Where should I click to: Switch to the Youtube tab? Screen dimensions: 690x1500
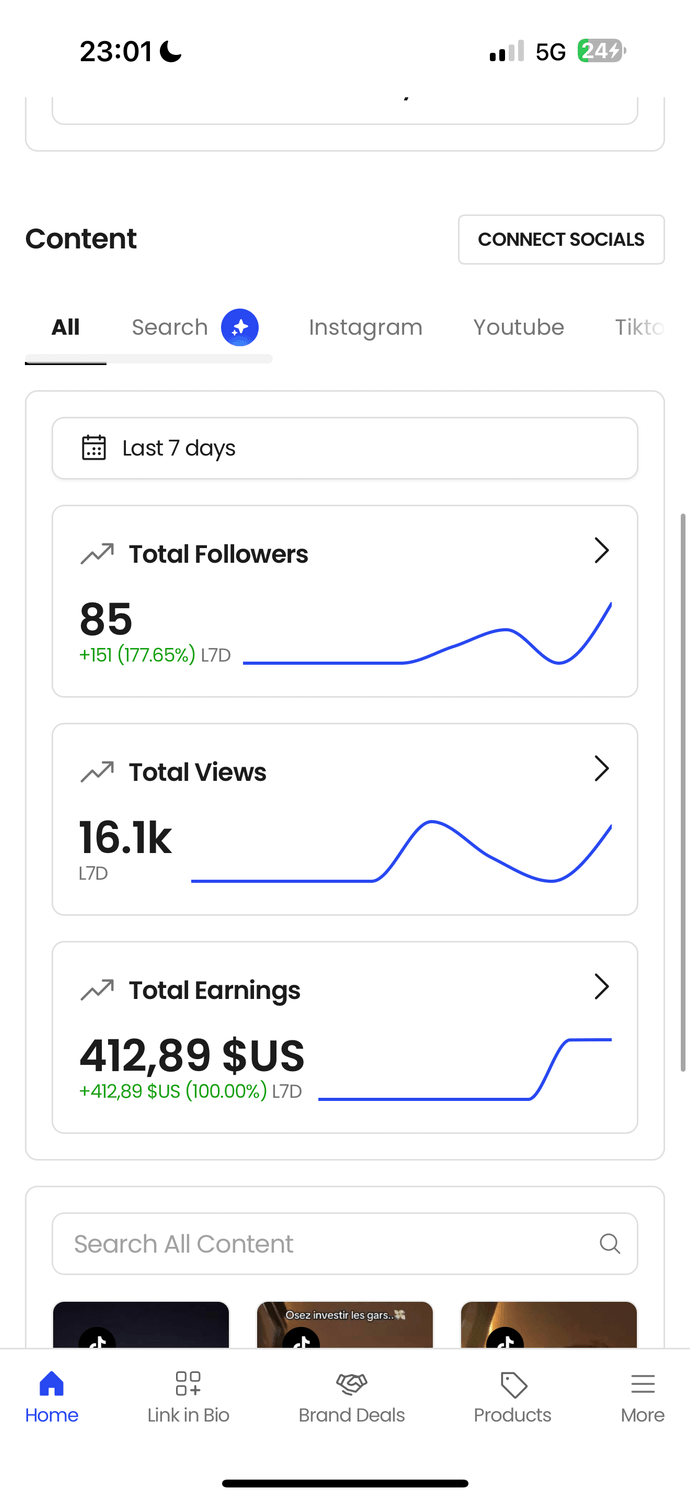coord(518,327)
